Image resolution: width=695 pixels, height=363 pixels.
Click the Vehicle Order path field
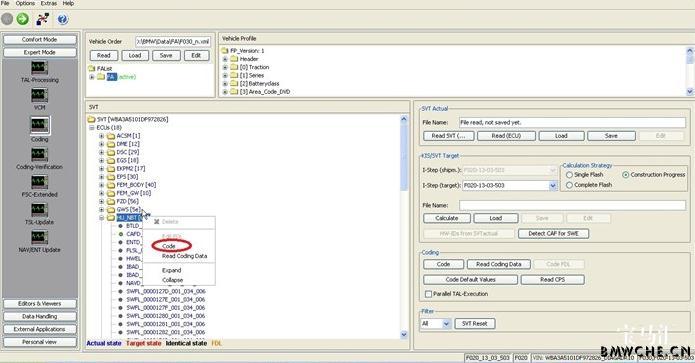173,41
